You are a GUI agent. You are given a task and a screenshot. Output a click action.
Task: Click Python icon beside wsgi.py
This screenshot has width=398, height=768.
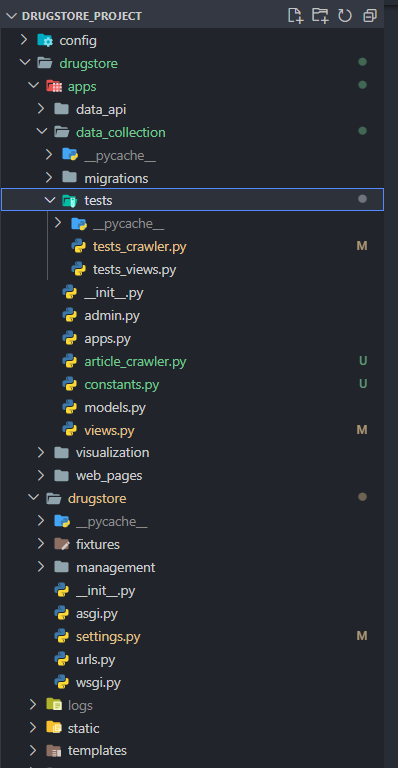[62, 682]
